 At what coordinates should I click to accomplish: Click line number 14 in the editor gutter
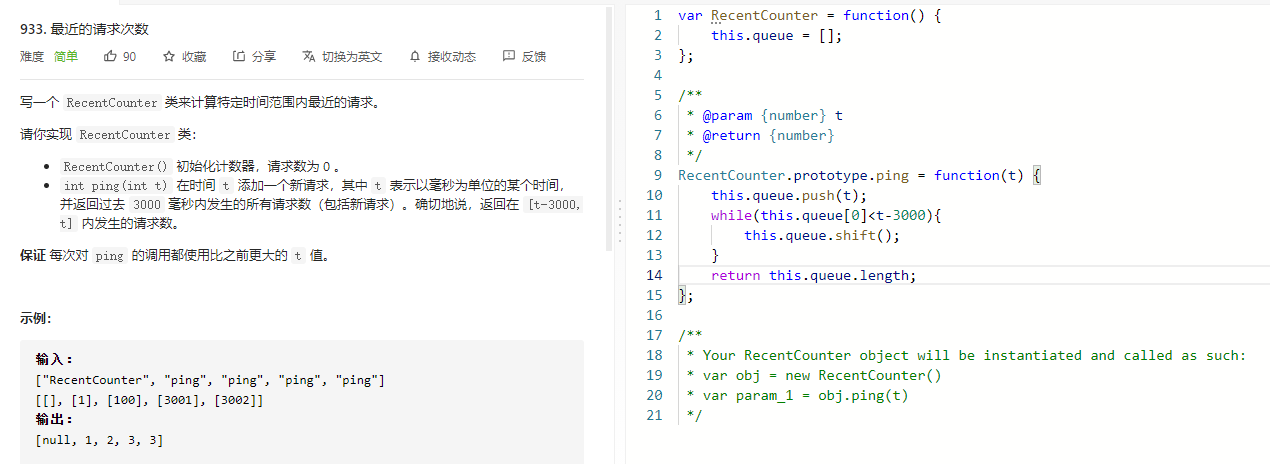654,275
